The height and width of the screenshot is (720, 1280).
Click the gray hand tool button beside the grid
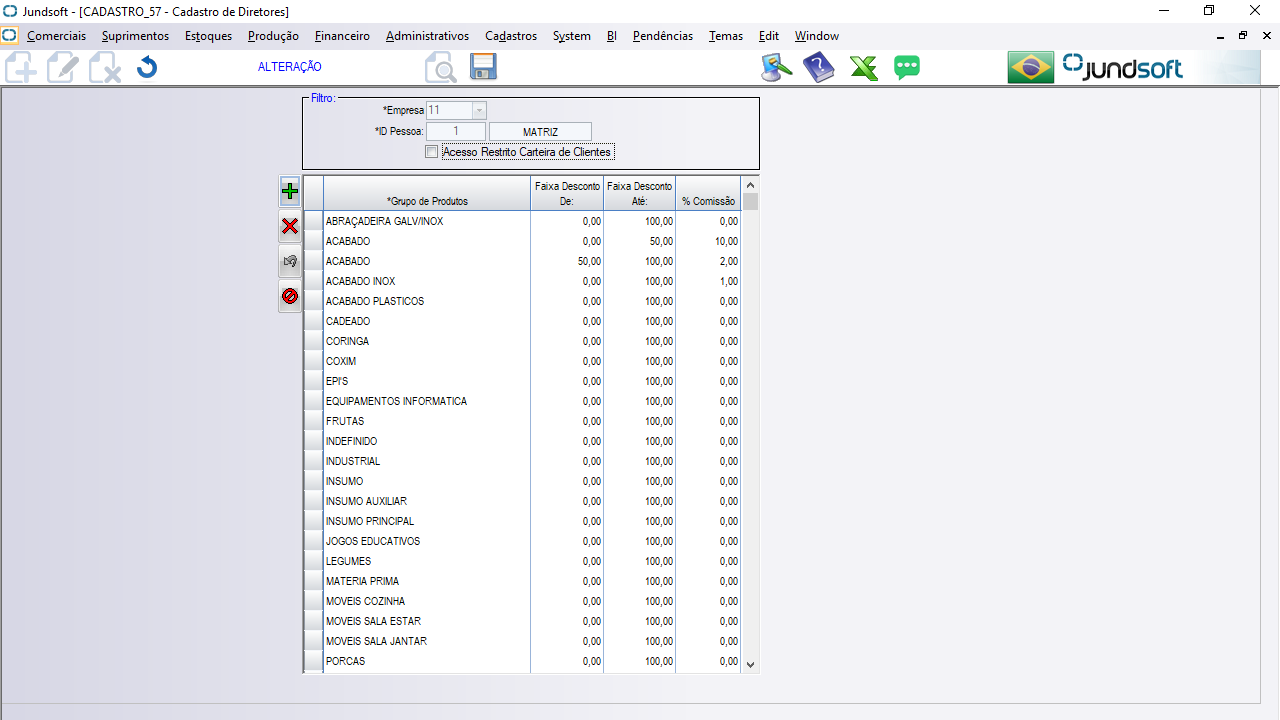tap(290, 262)
